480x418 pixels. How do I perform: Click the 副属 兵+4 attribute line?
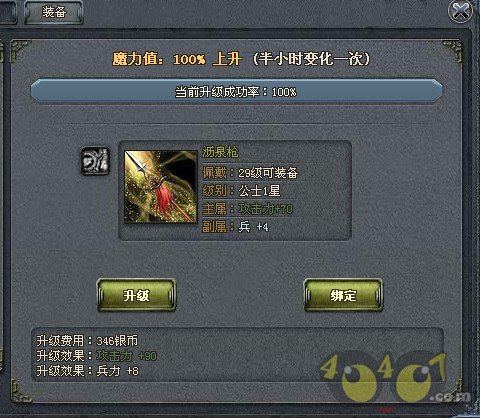235,227
